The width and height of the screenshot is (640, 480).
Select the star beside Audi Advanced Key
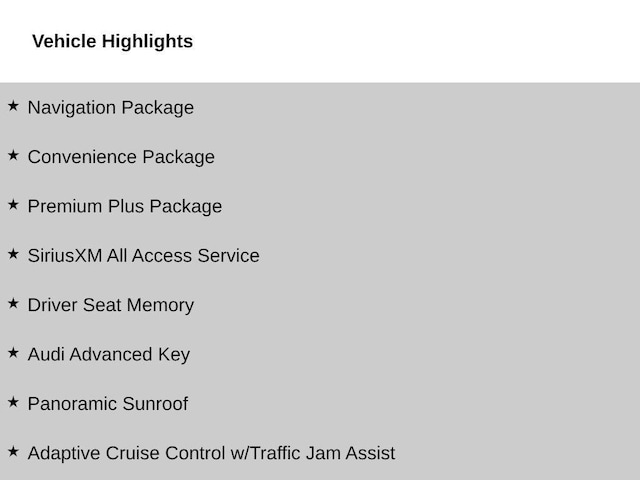[13, 353]
